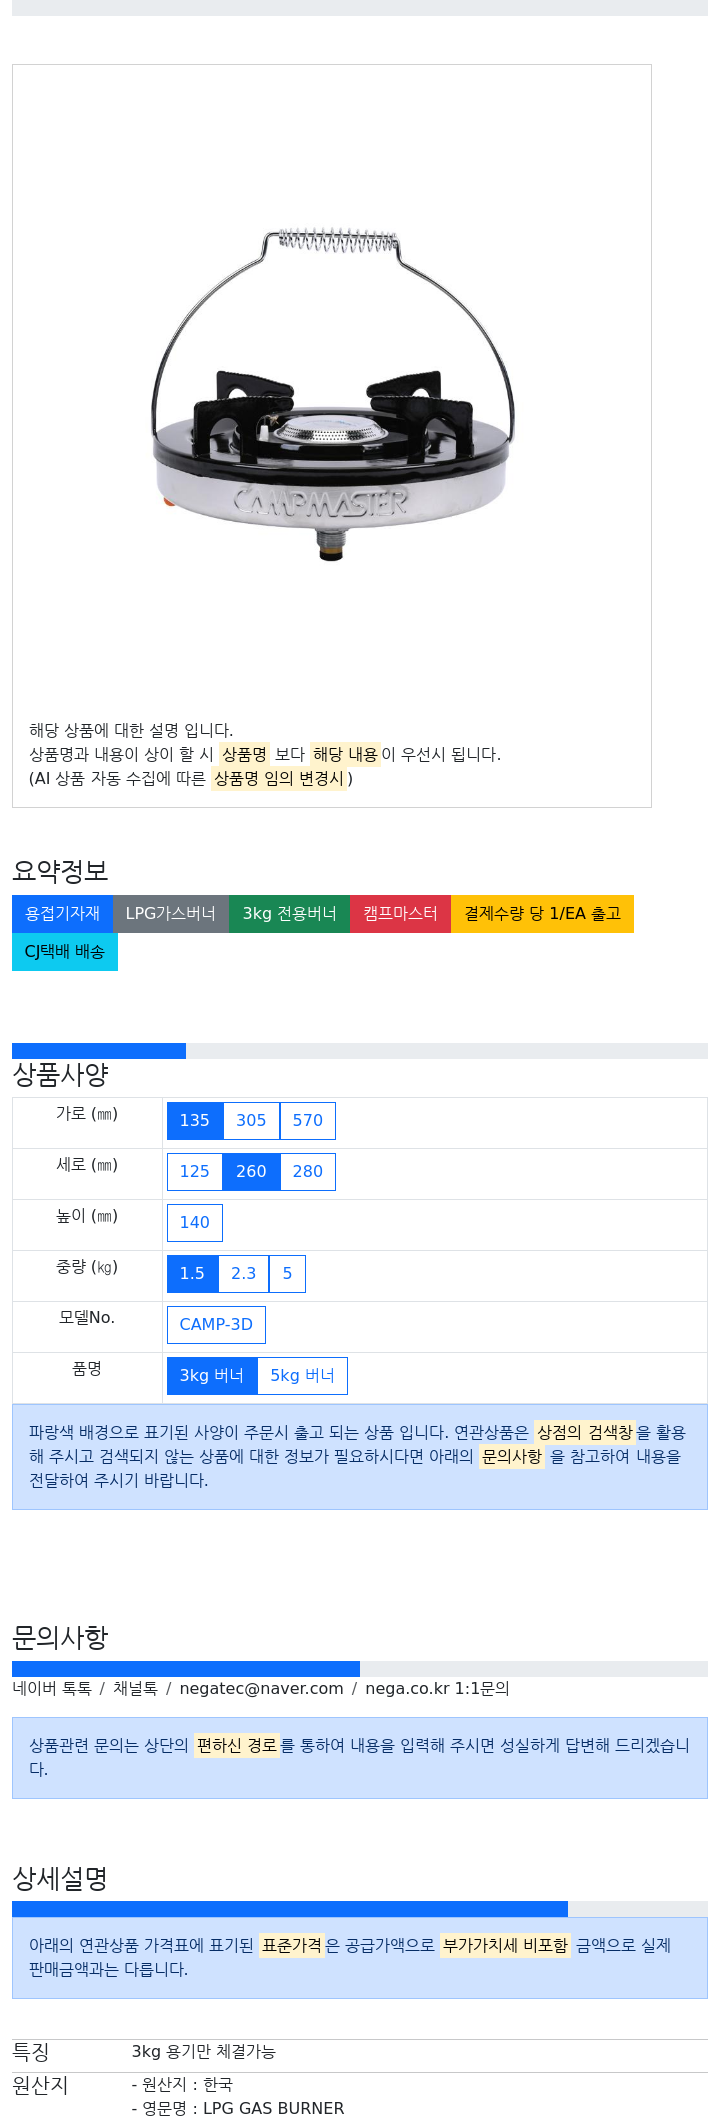
Task: Select the 140 height value
Action: pyautogui.click(x=195, y=1223)
